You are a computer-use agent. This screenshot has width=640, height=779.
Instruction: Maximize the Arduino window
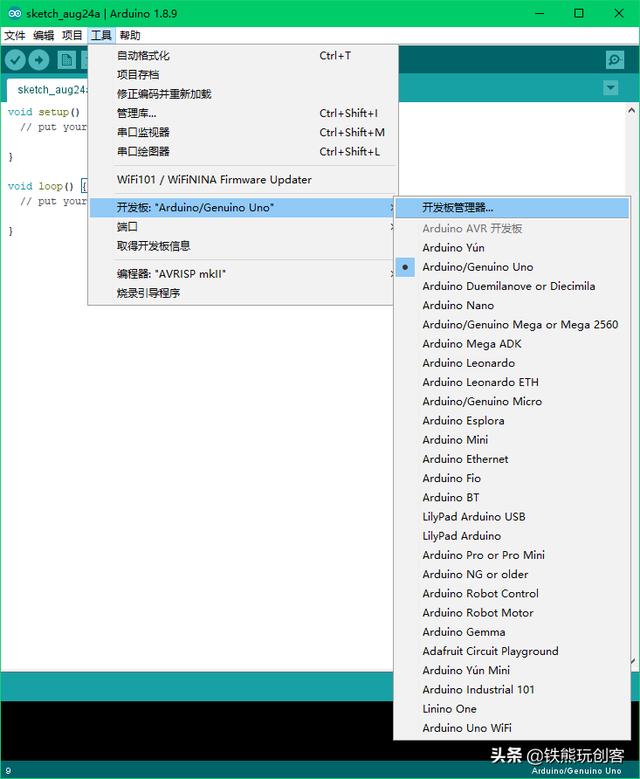coord(579,13)
